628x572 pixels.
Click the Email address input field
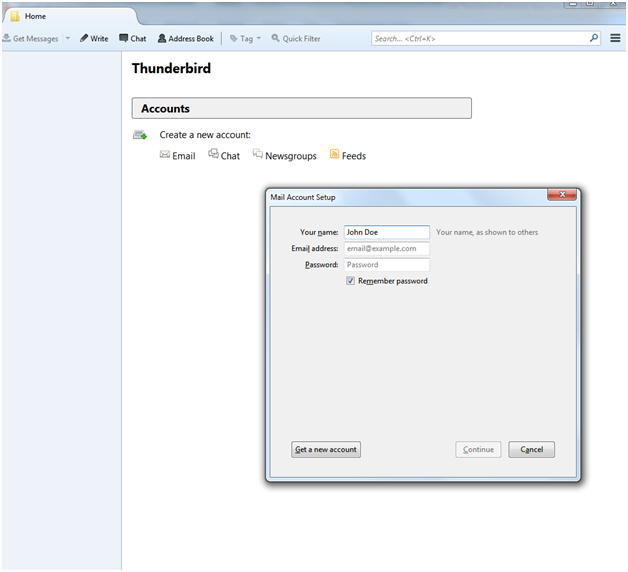(386, 249)
